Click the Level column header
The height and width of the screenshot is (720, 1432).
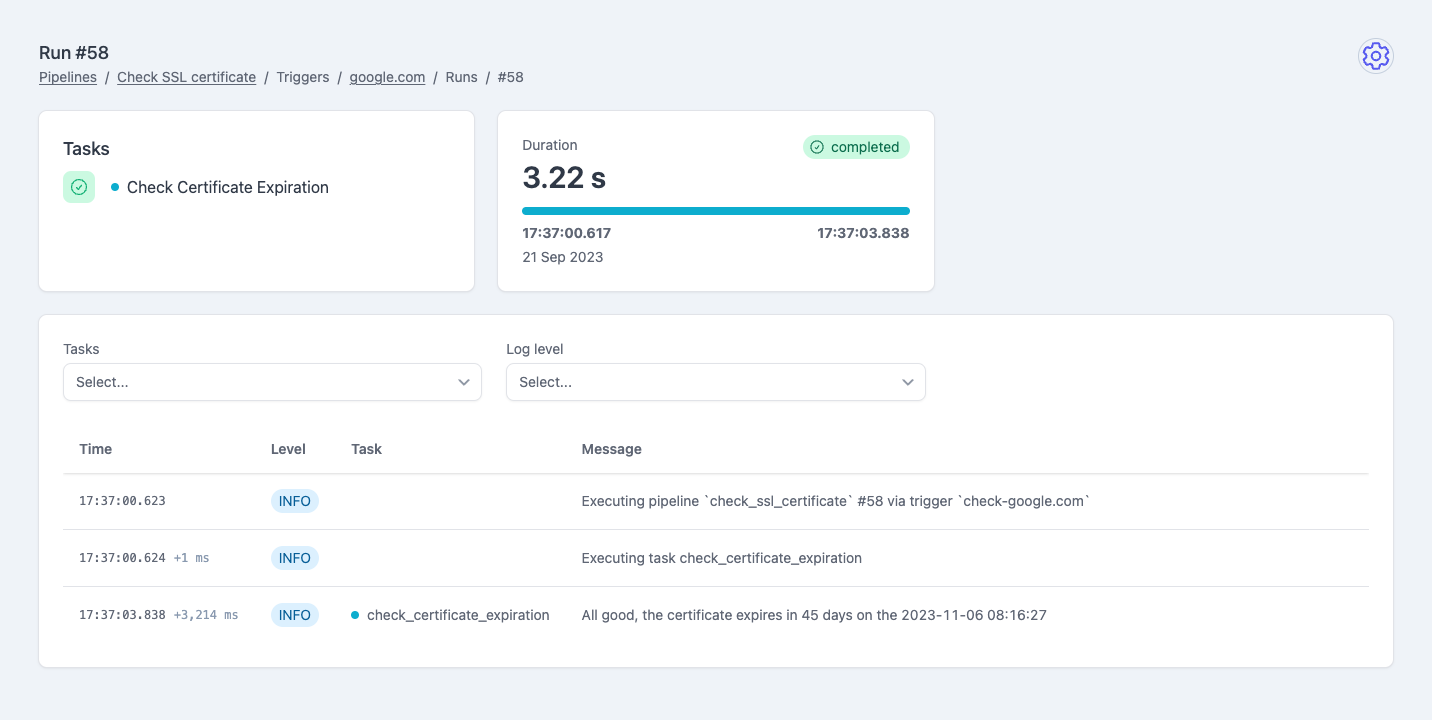click(288, 449)
